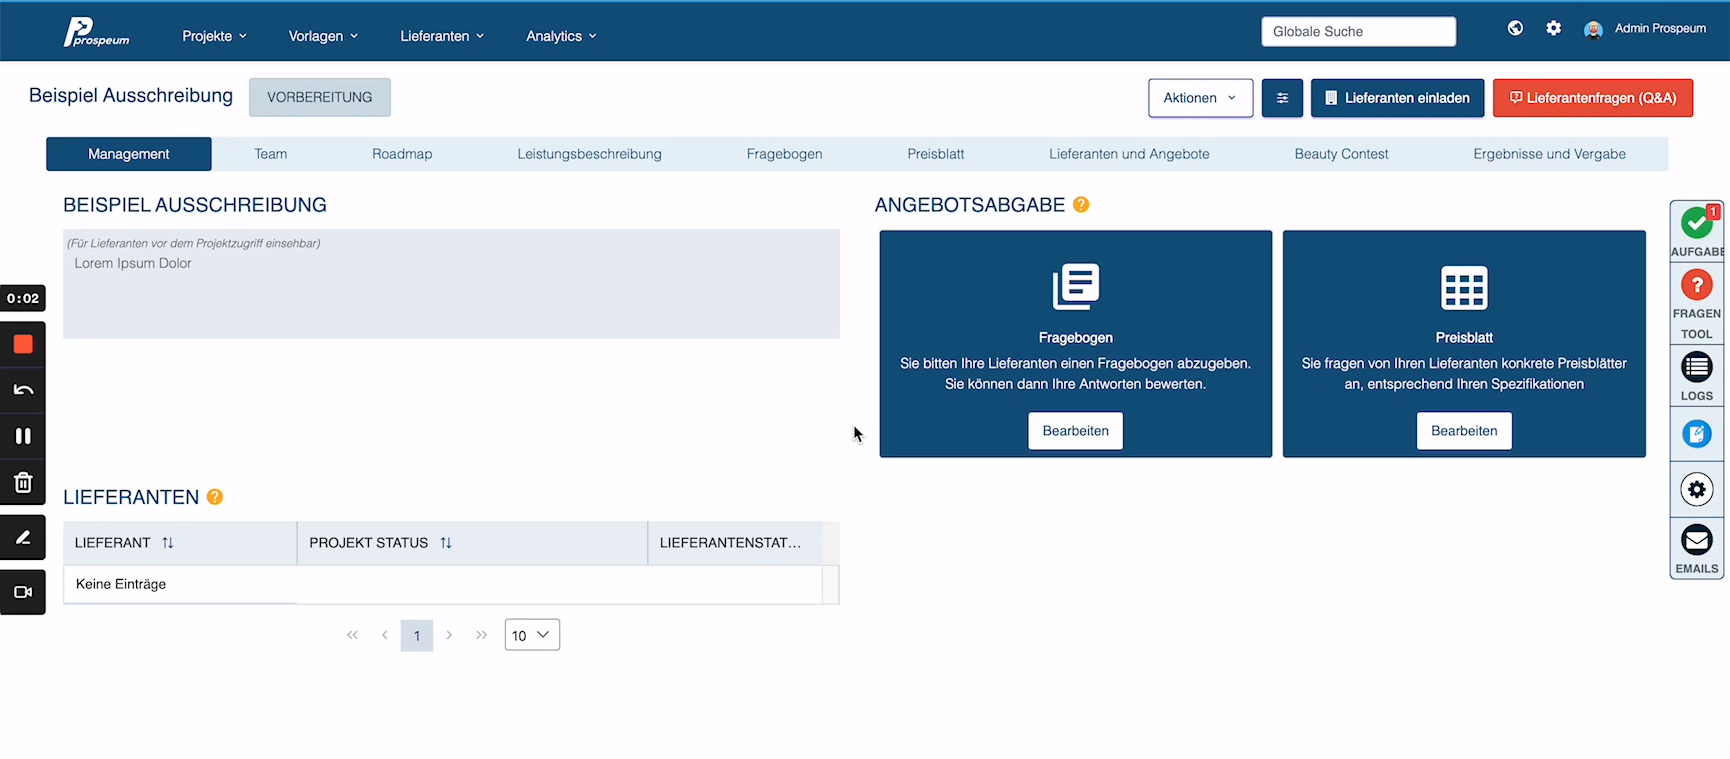1730x759 pixels.
Task: Click the blue notes icon in right sidebar
Action: 1696,434
